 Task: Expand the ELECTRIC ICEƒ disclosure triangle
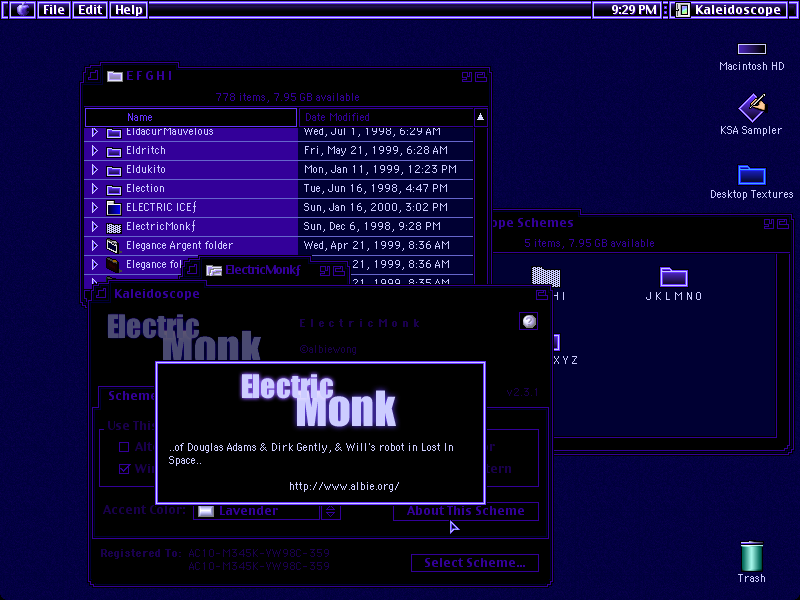click(x=94, y=207)
